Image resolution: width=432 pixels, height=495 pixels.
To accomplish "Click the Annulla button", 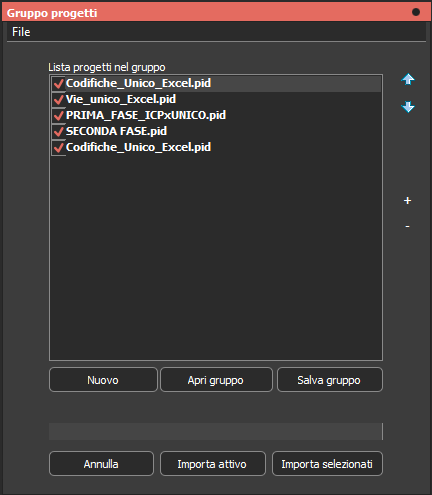I will click(x=101, y=464).
